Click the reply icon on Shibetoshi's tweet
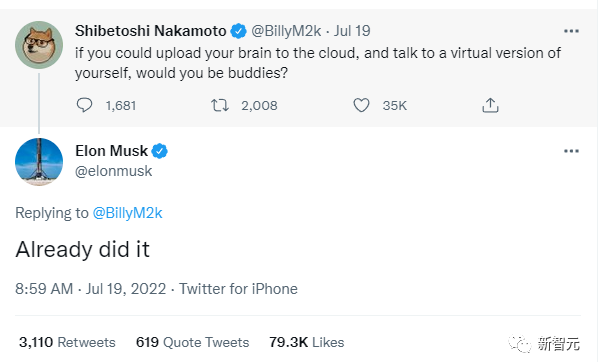598x362 pixels. click(x=84, y=105)
